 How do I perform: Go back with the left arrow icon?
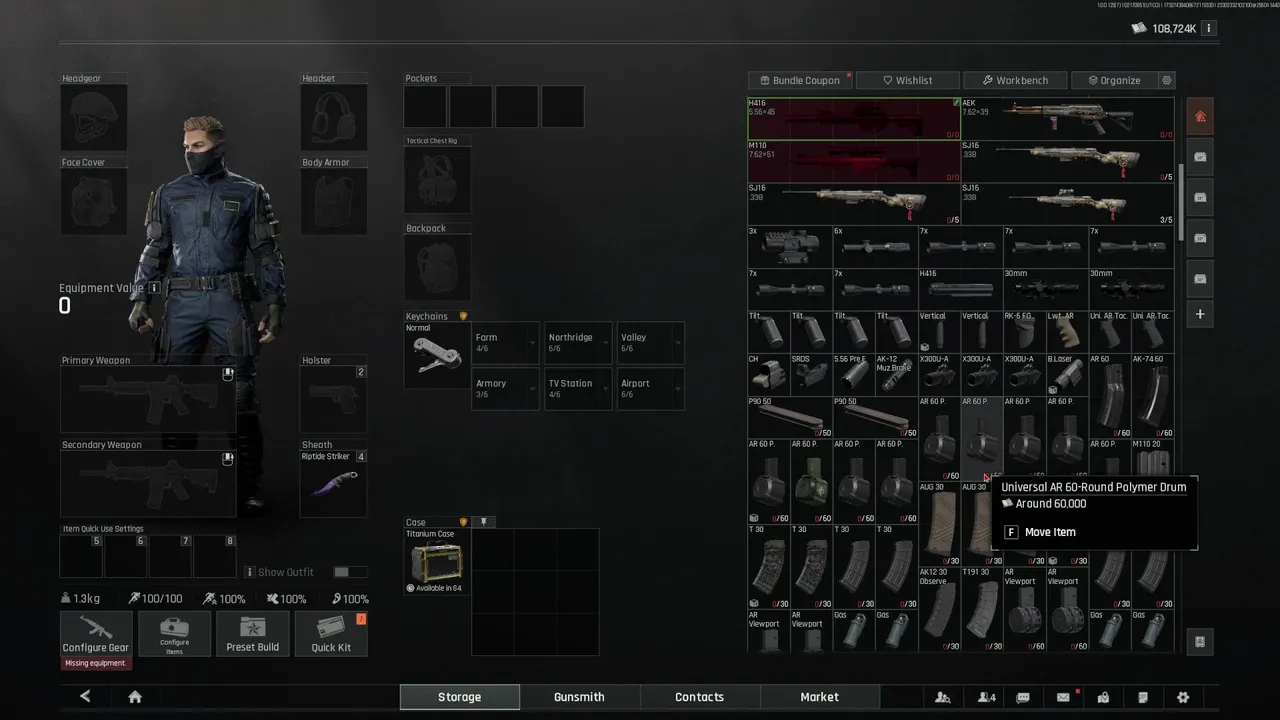point(85,697)
